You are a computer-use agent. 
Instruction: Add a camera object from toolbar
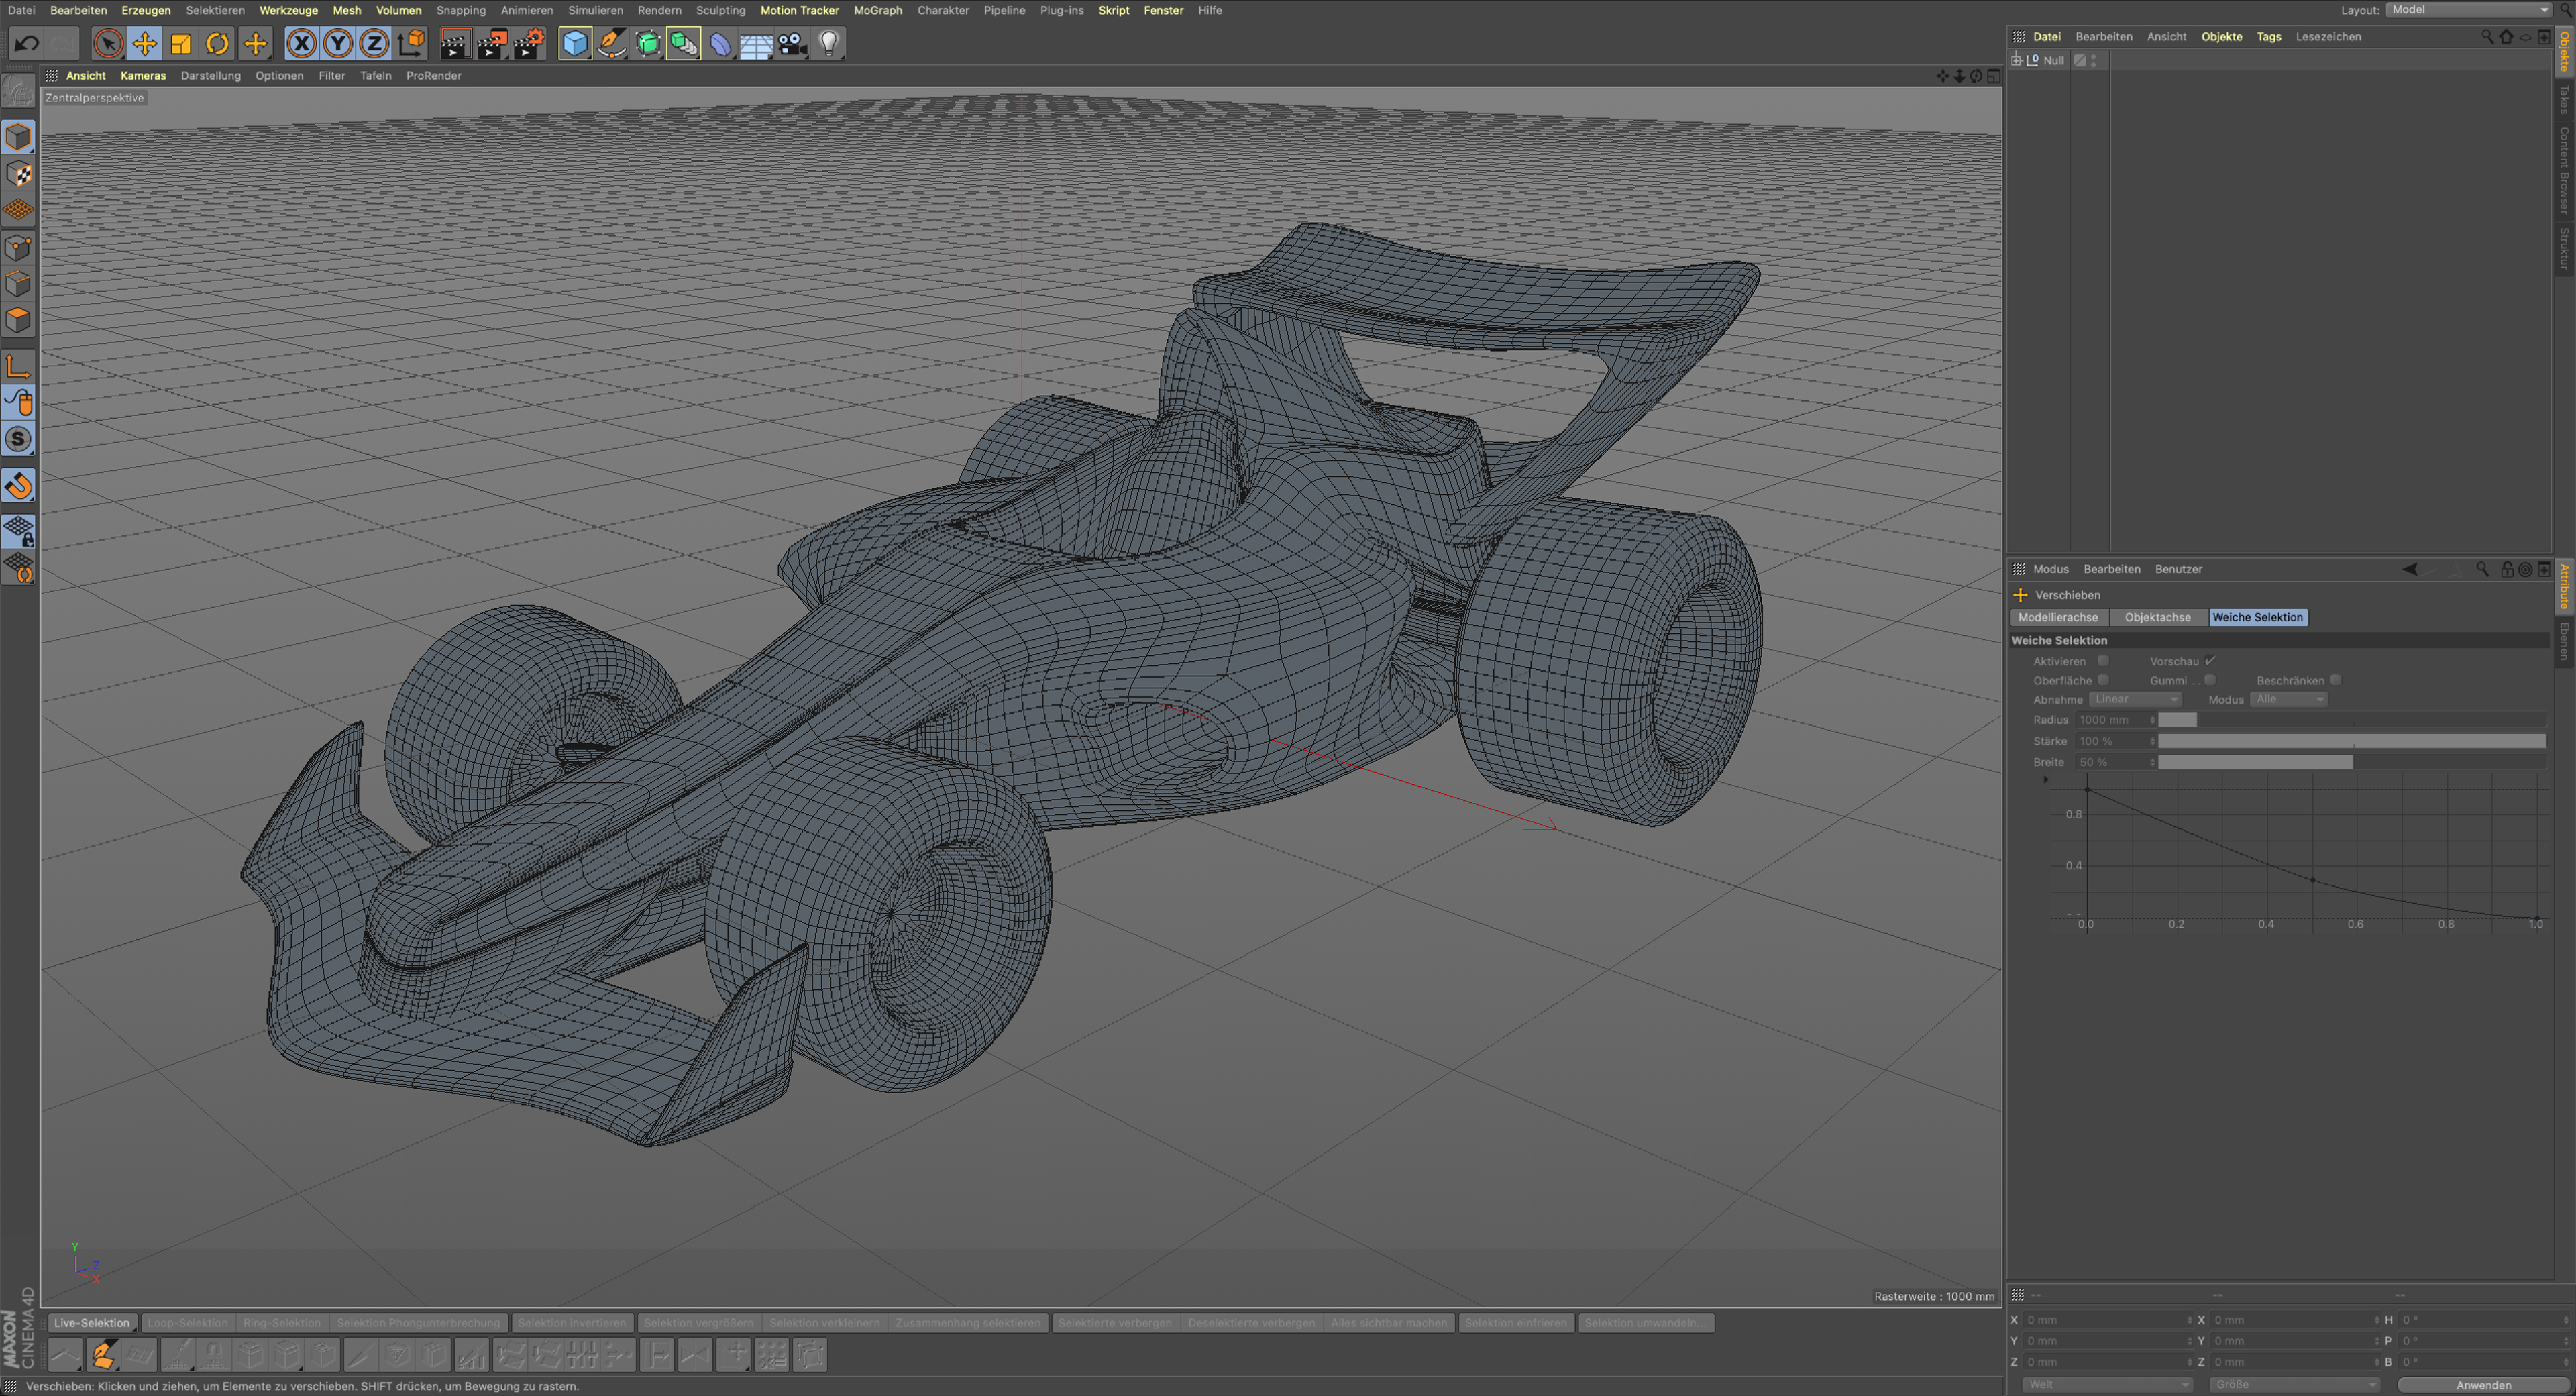[x=792, y=43]
